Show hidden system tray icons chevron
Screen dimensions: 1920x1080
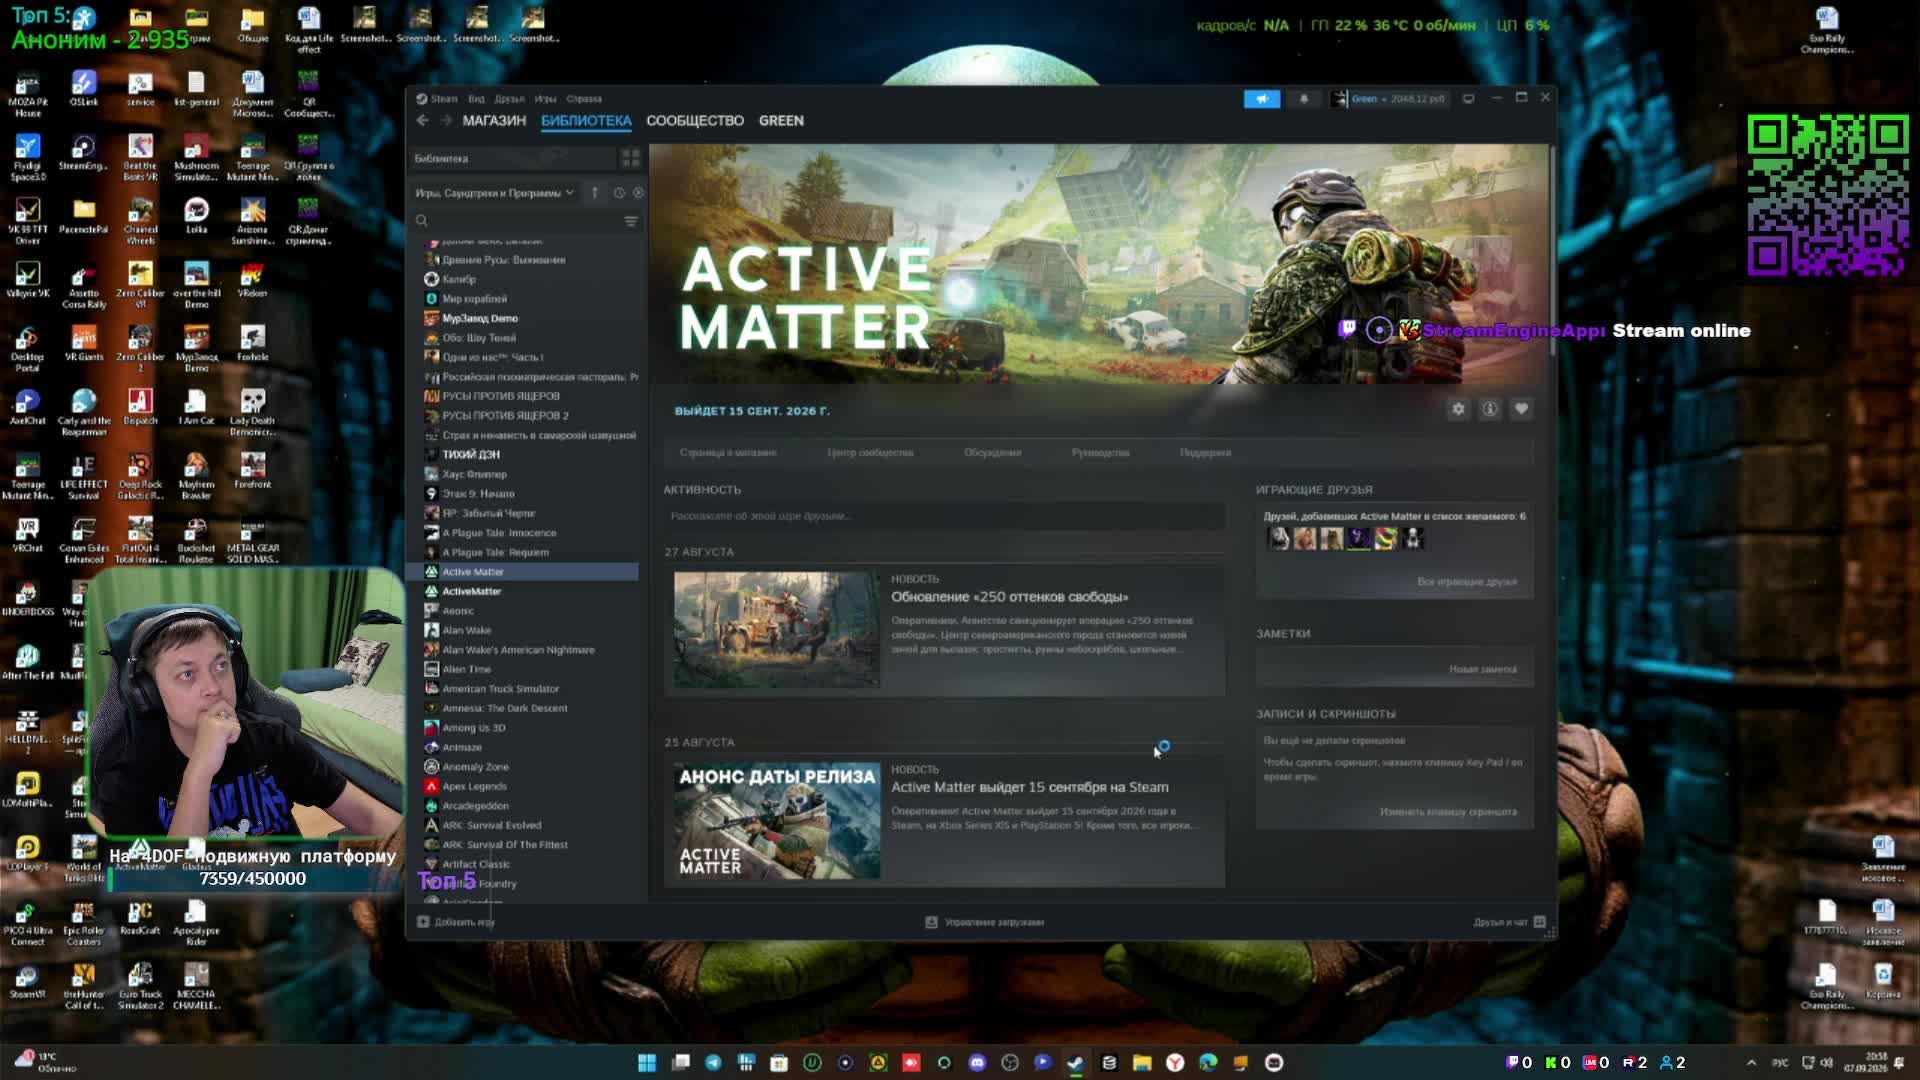point(1751,1063)
